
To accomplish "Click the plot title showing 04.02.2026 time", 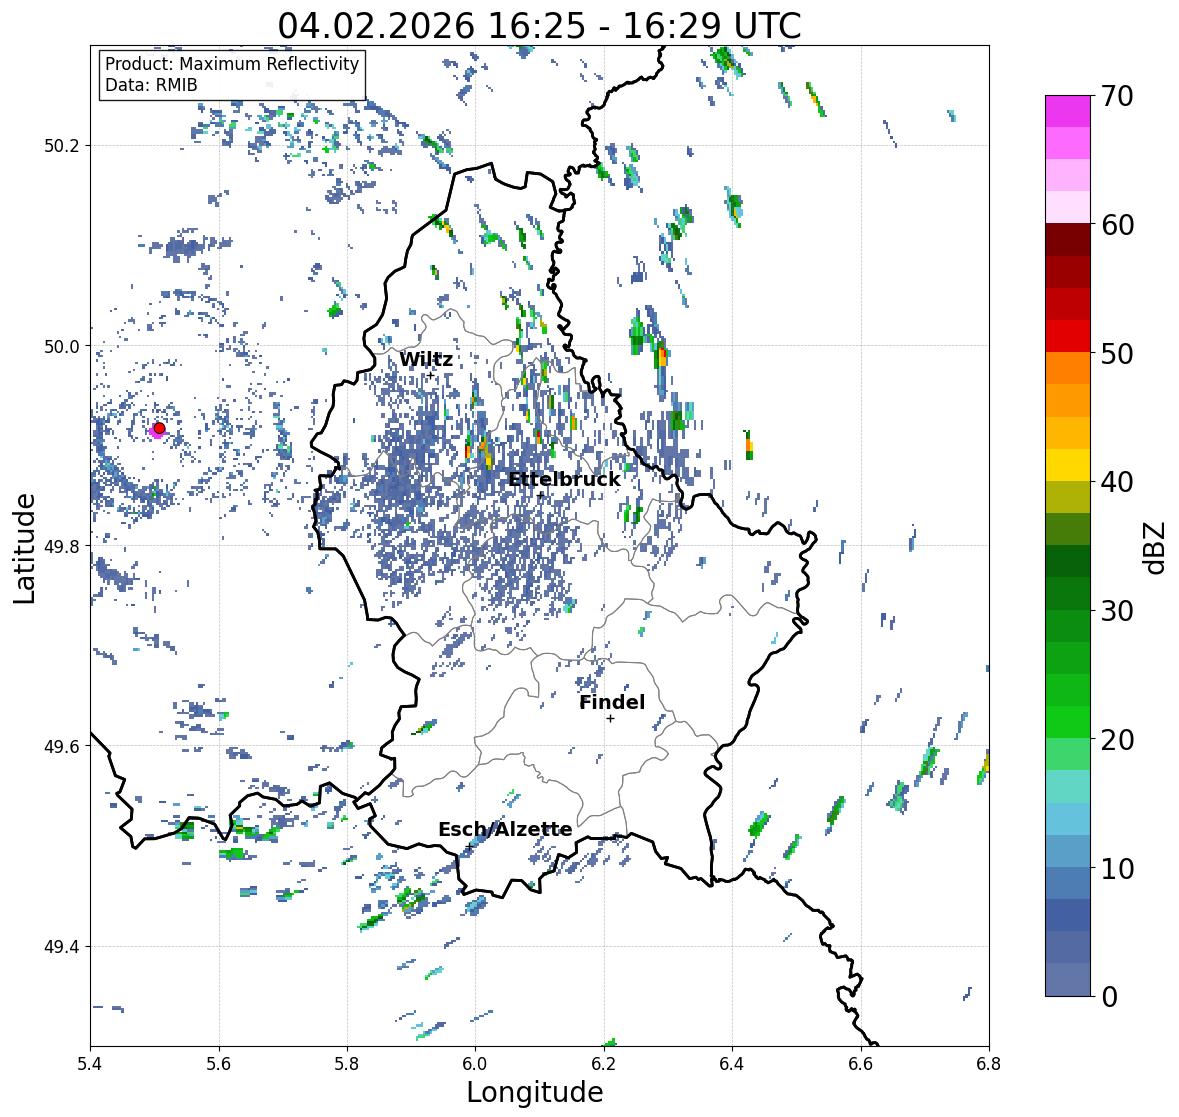I will click(x=539, y=26).
